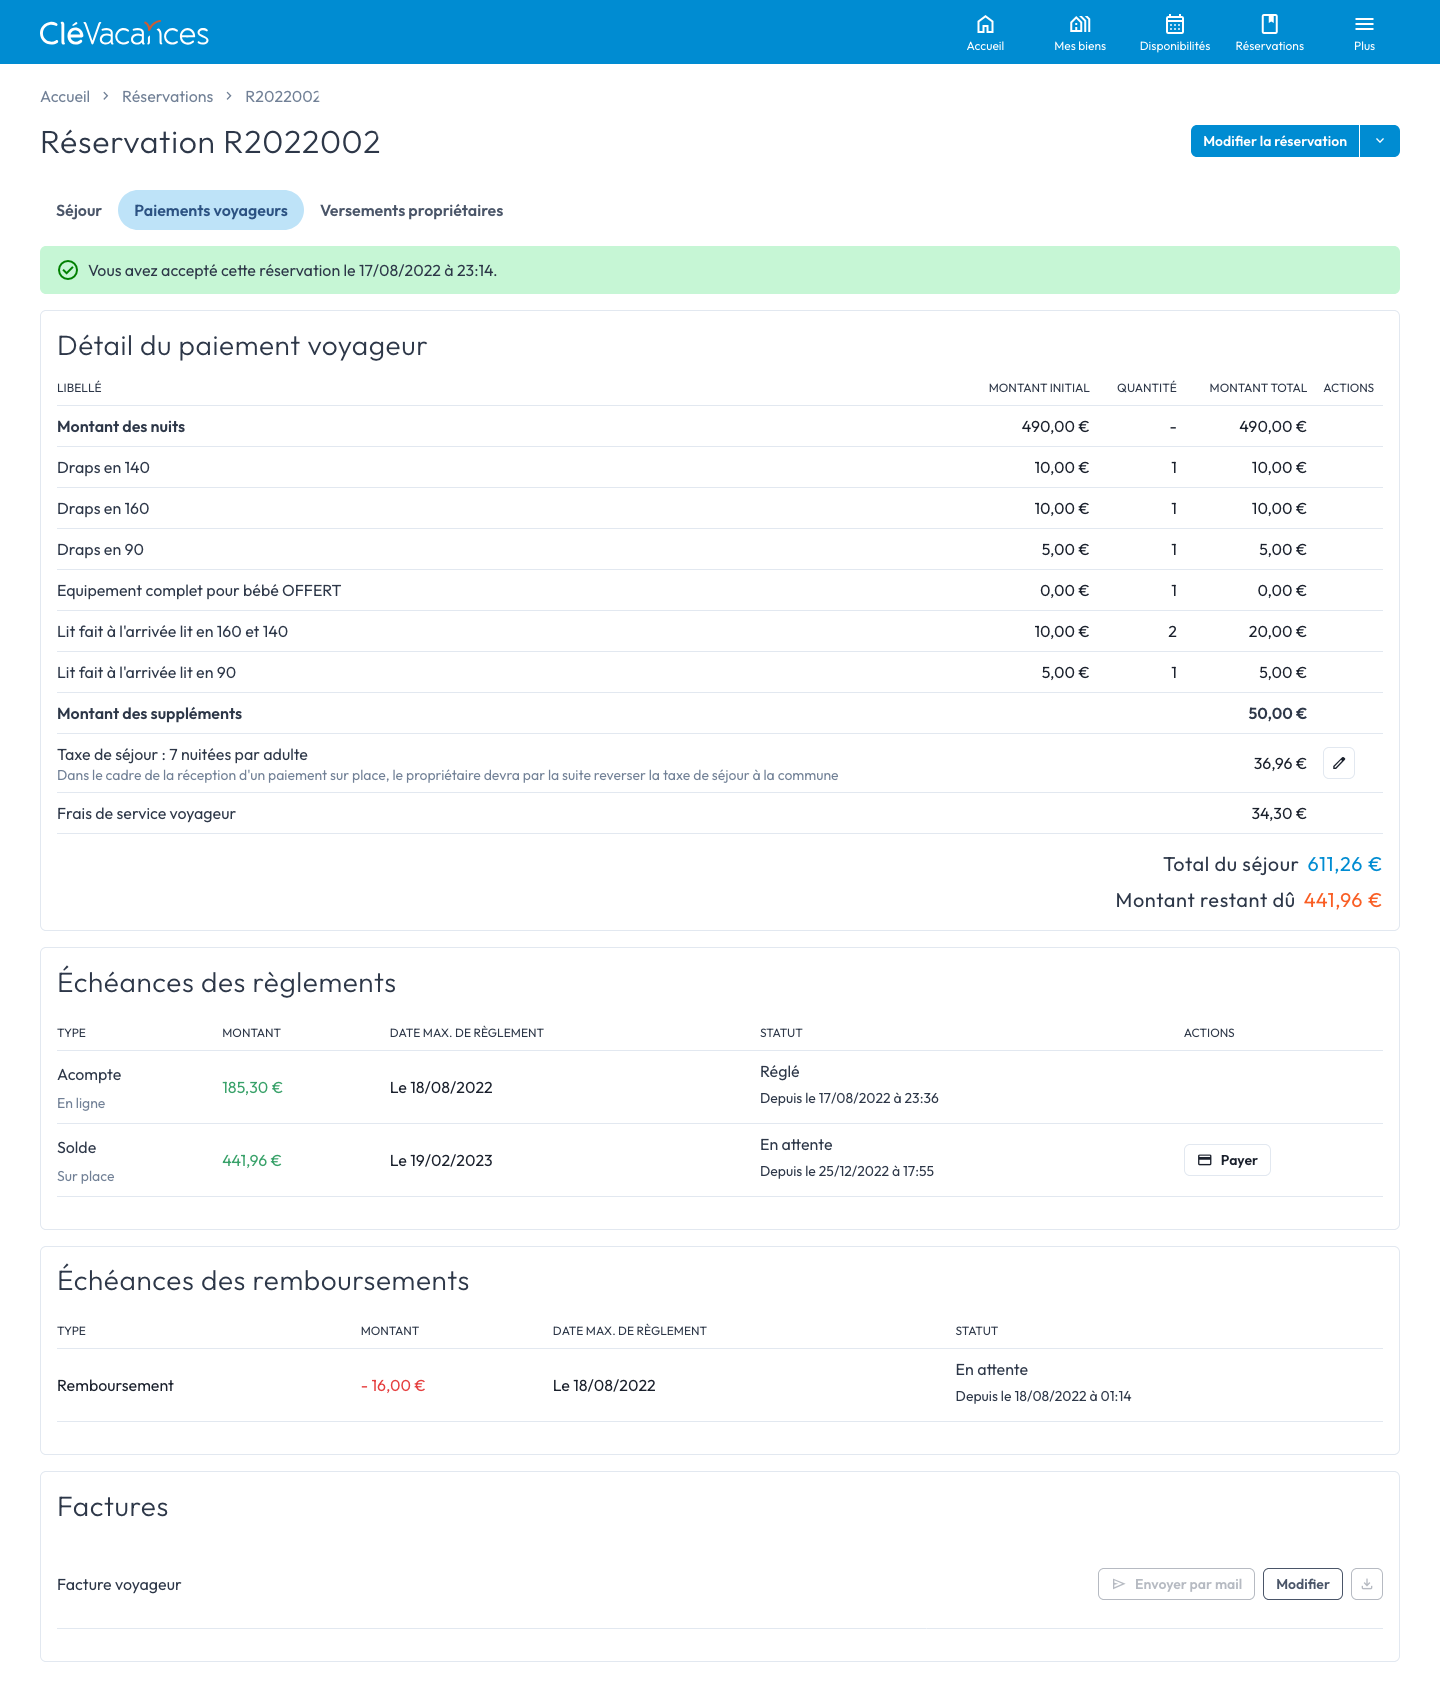Image resolution: width=1440 pixels, height=1683 pixels.
Task: Click the Montant restant dû 441,96 €
Action: coord(1342,900)
